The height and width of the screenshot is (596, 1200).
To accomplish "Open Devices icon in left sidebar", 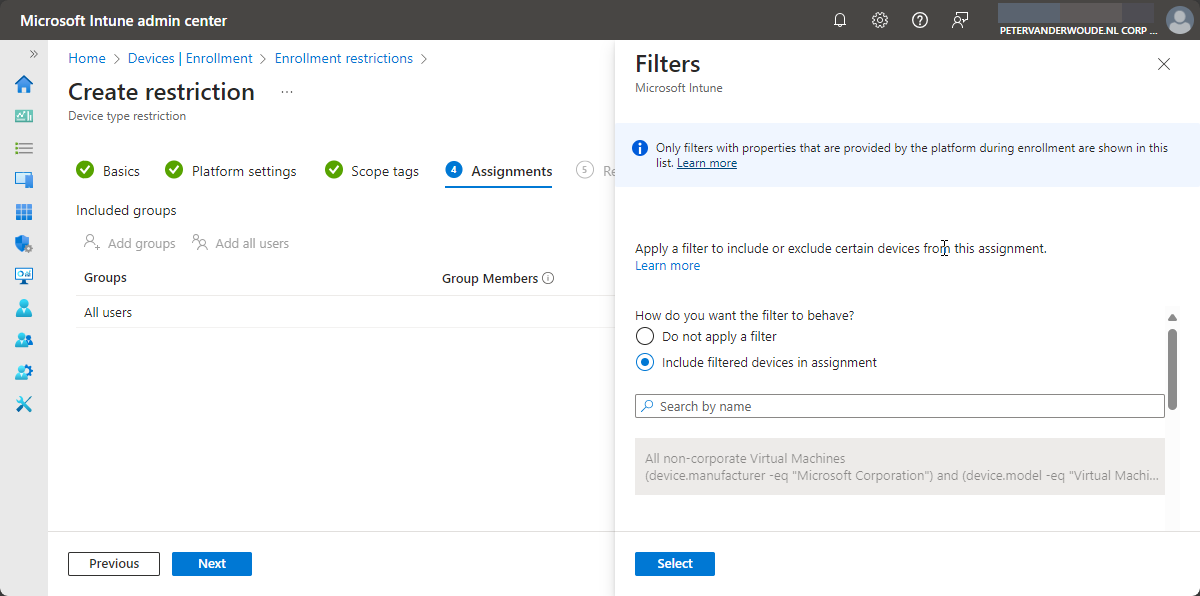I will coord(24,180).
